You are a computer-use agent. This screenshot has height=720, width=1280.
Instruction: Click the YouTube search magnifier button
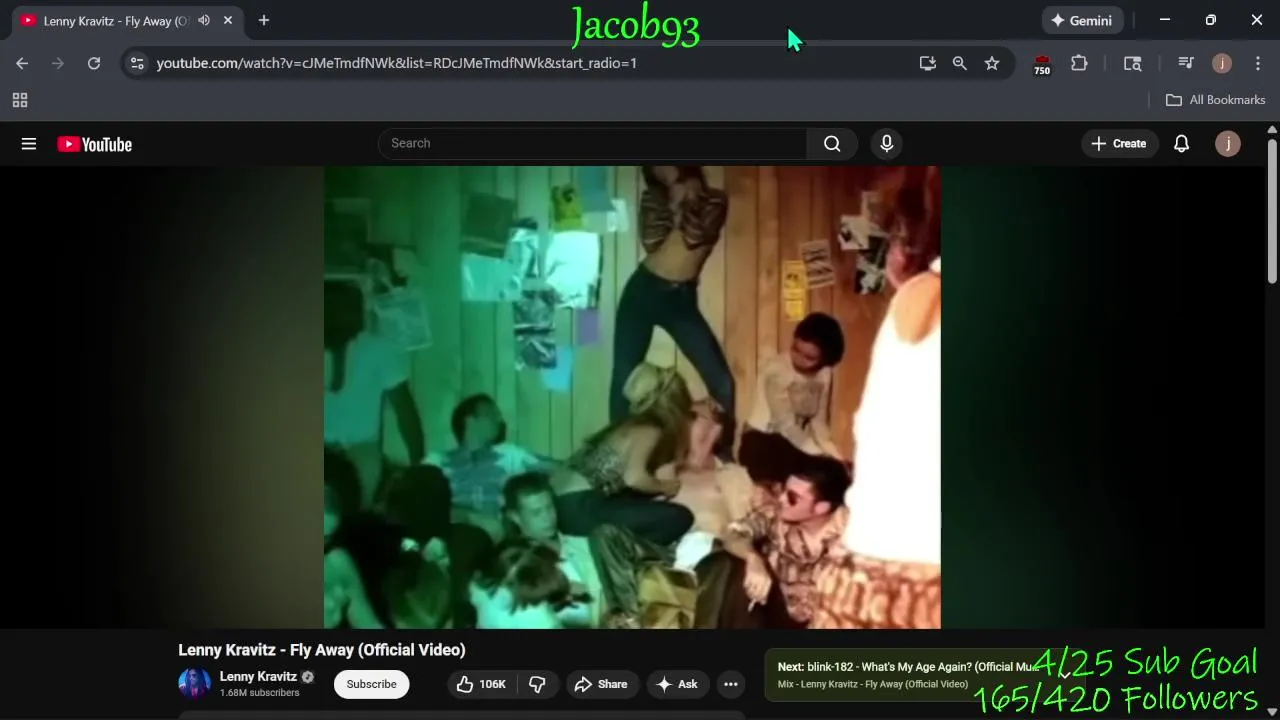(x=832, y=143)
